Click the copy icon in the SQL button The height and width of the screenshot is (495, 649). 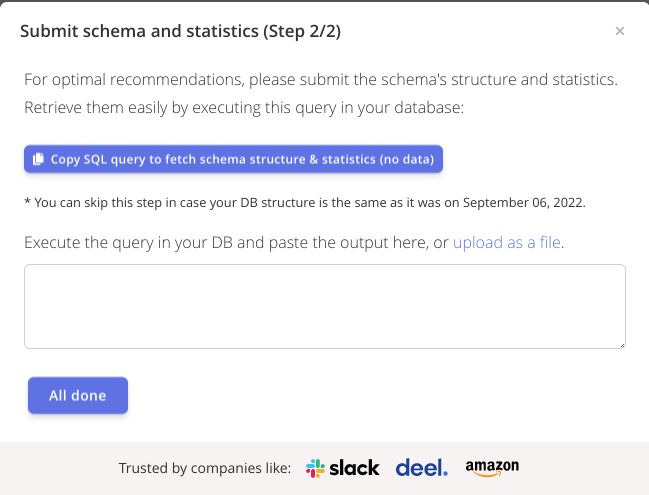pyautogui.click(x=38, y=159)
